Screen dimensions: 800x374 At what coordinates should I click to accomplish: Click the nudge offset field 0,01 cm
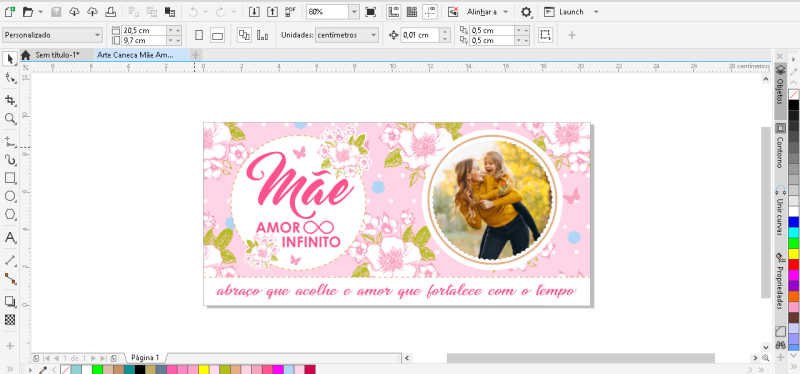tap(420, 35)
